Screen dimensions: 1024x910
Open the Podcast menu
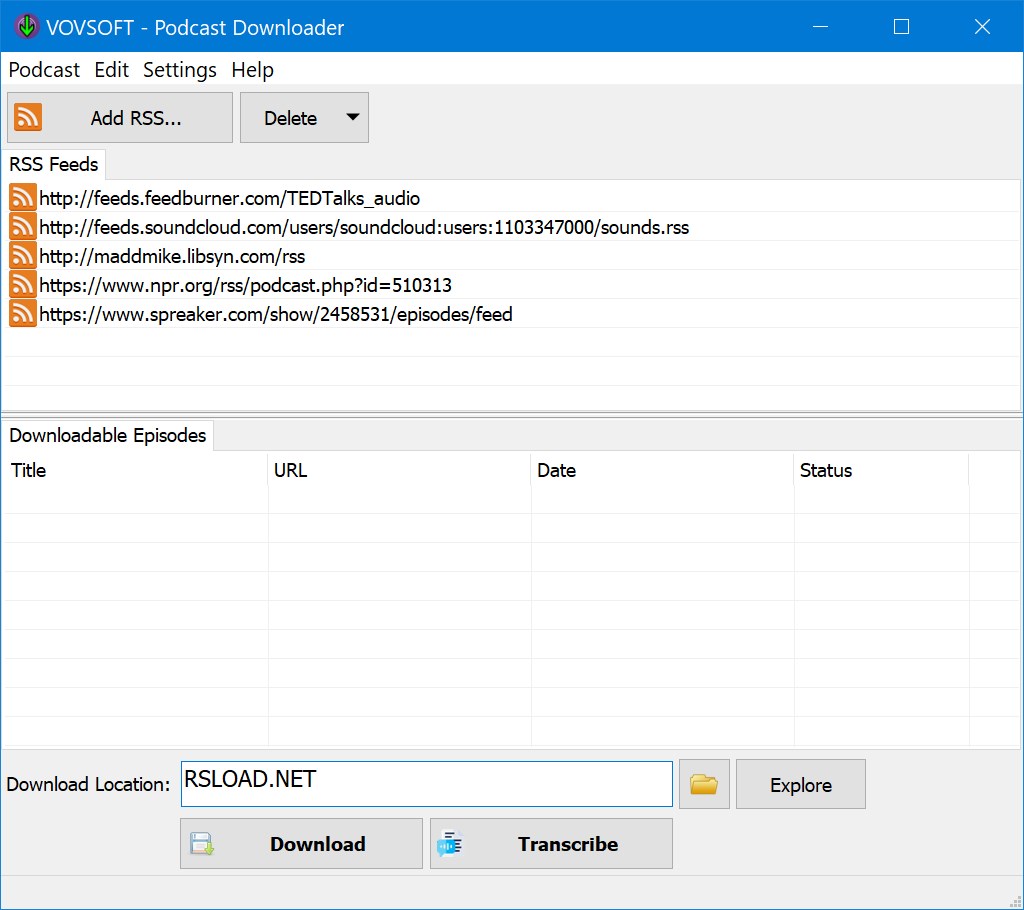pyautogui.click(x=43, y=70)
